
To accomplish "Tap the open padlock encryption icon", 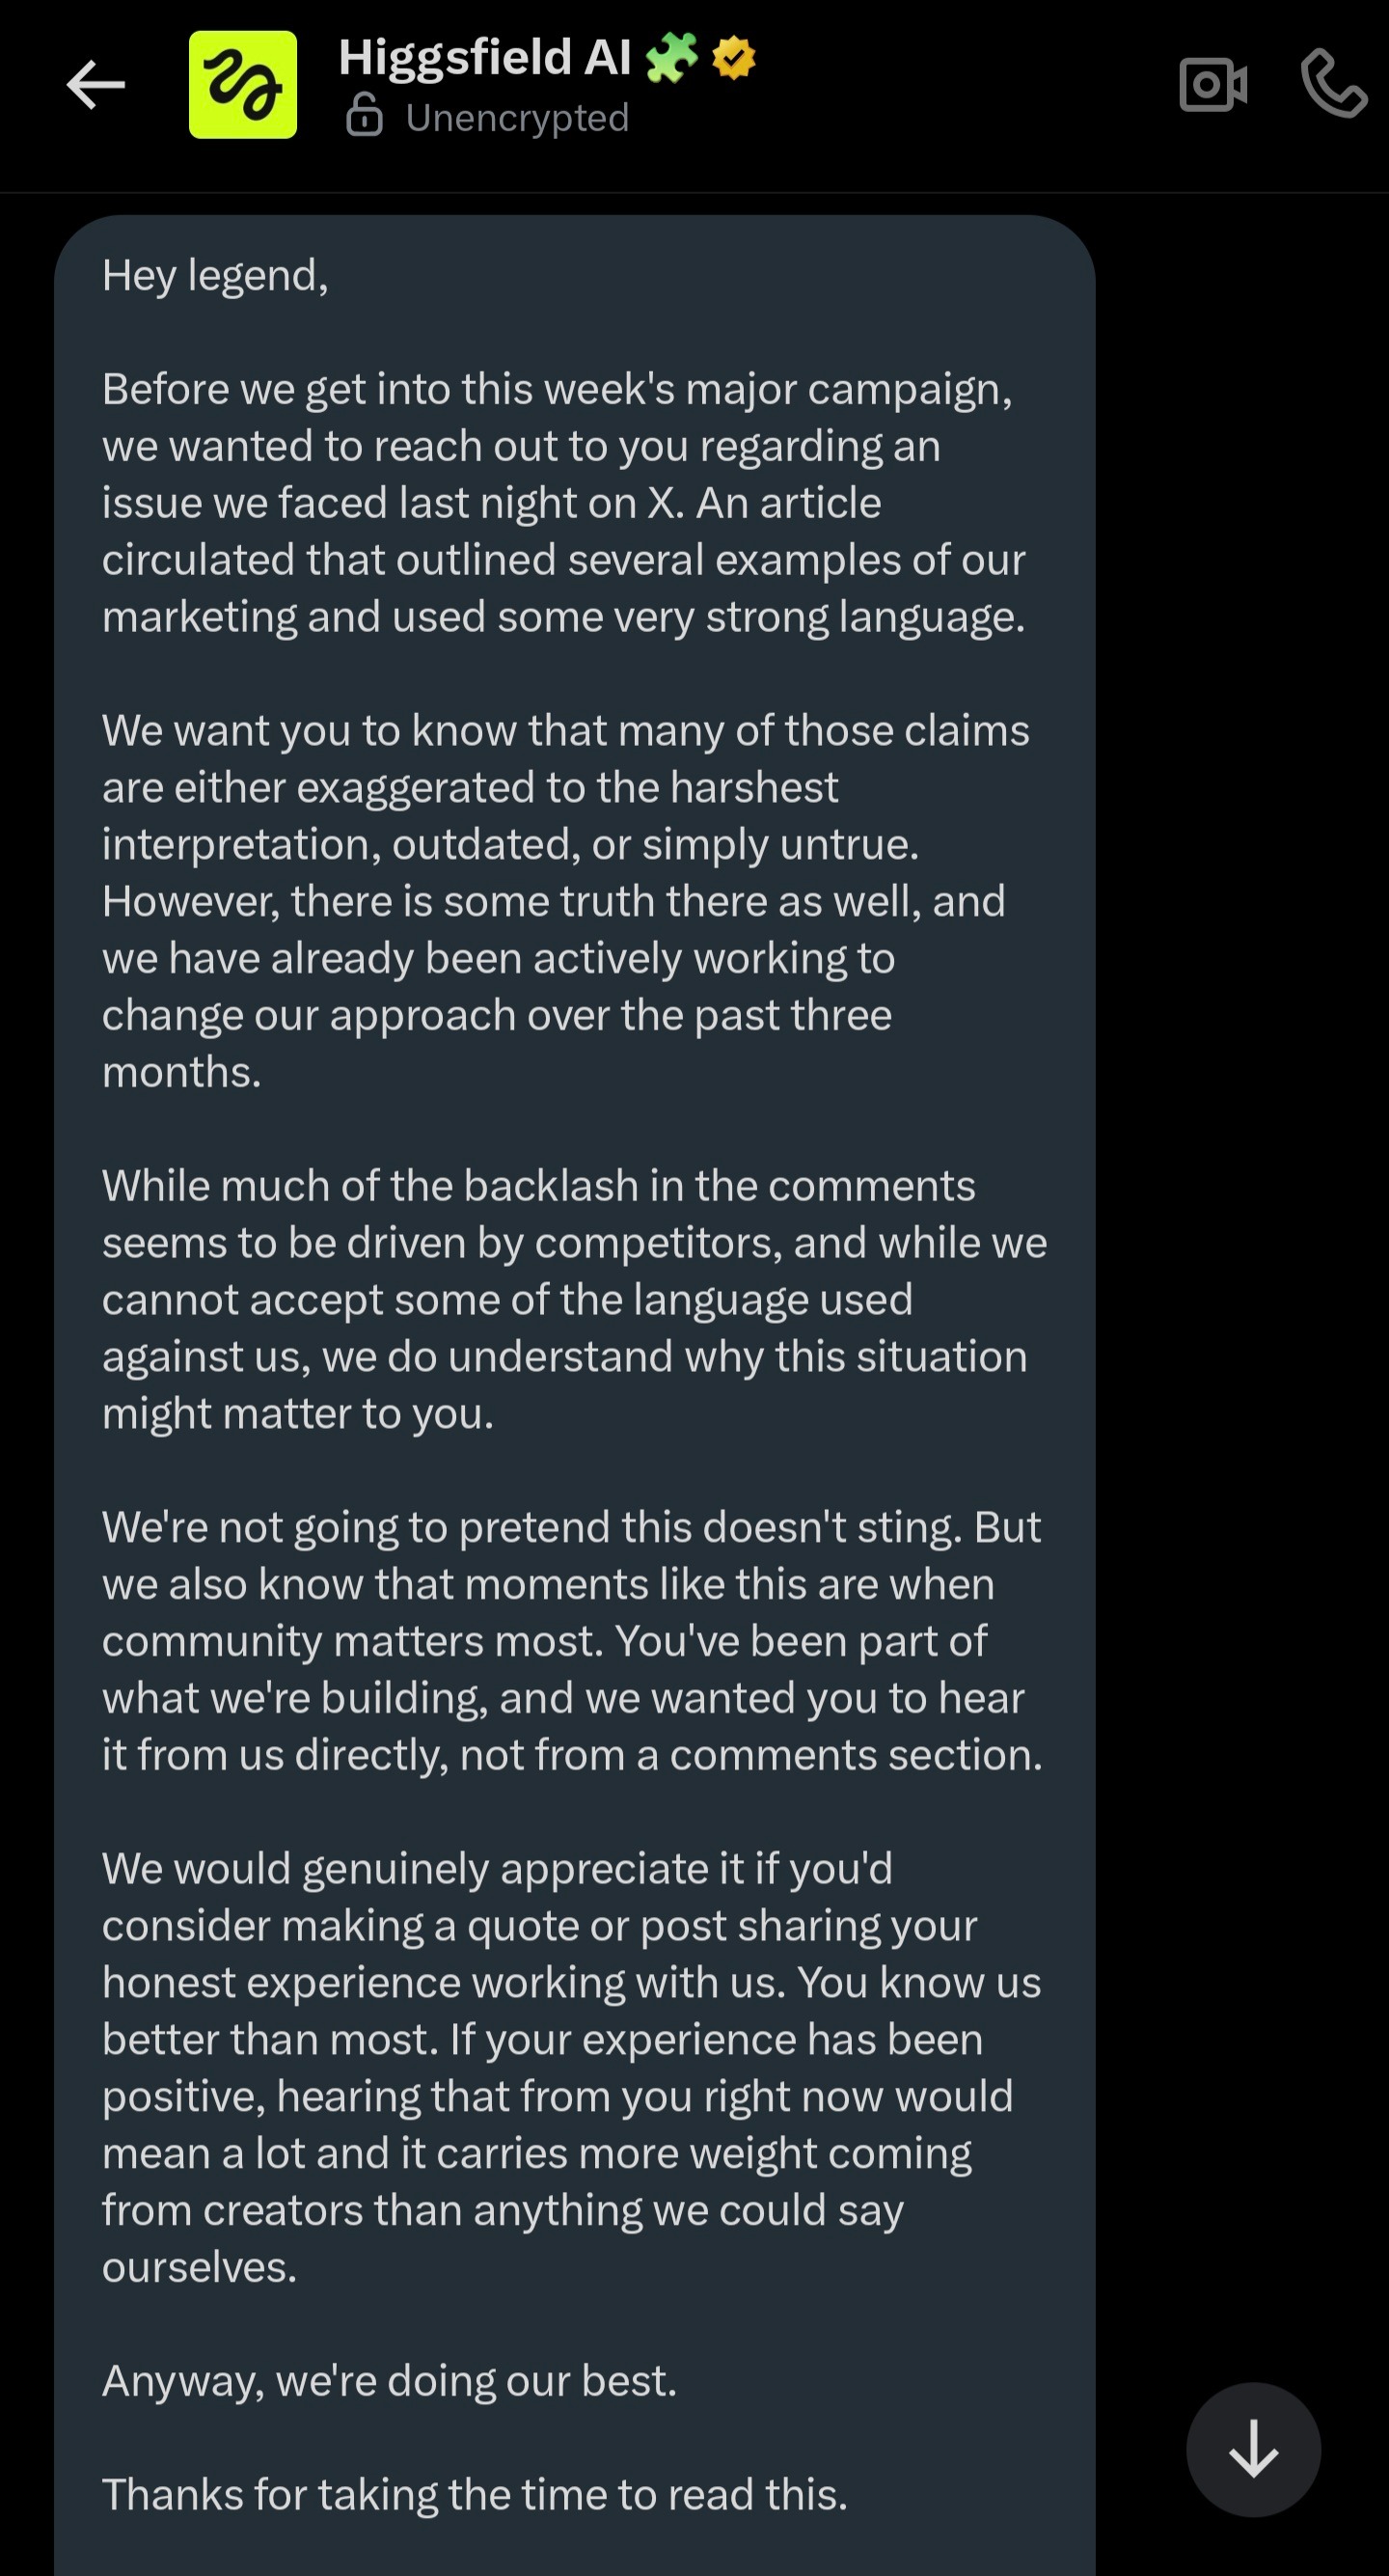I will pos(364,116).
